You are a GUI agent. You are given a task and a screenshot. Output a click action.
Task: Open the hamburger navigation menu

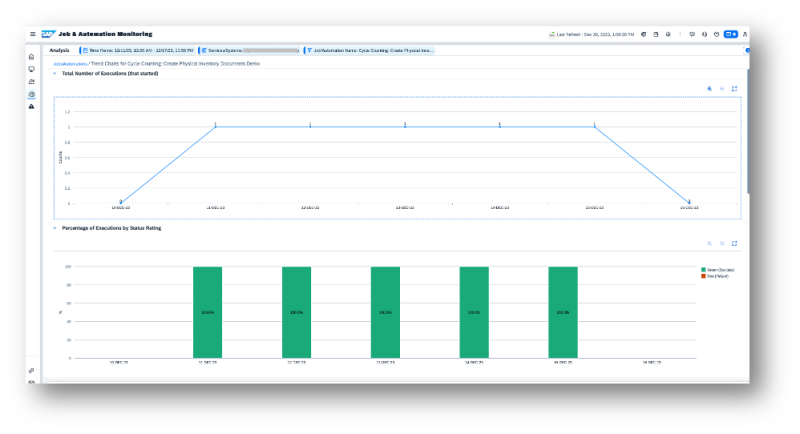point(32,33)
